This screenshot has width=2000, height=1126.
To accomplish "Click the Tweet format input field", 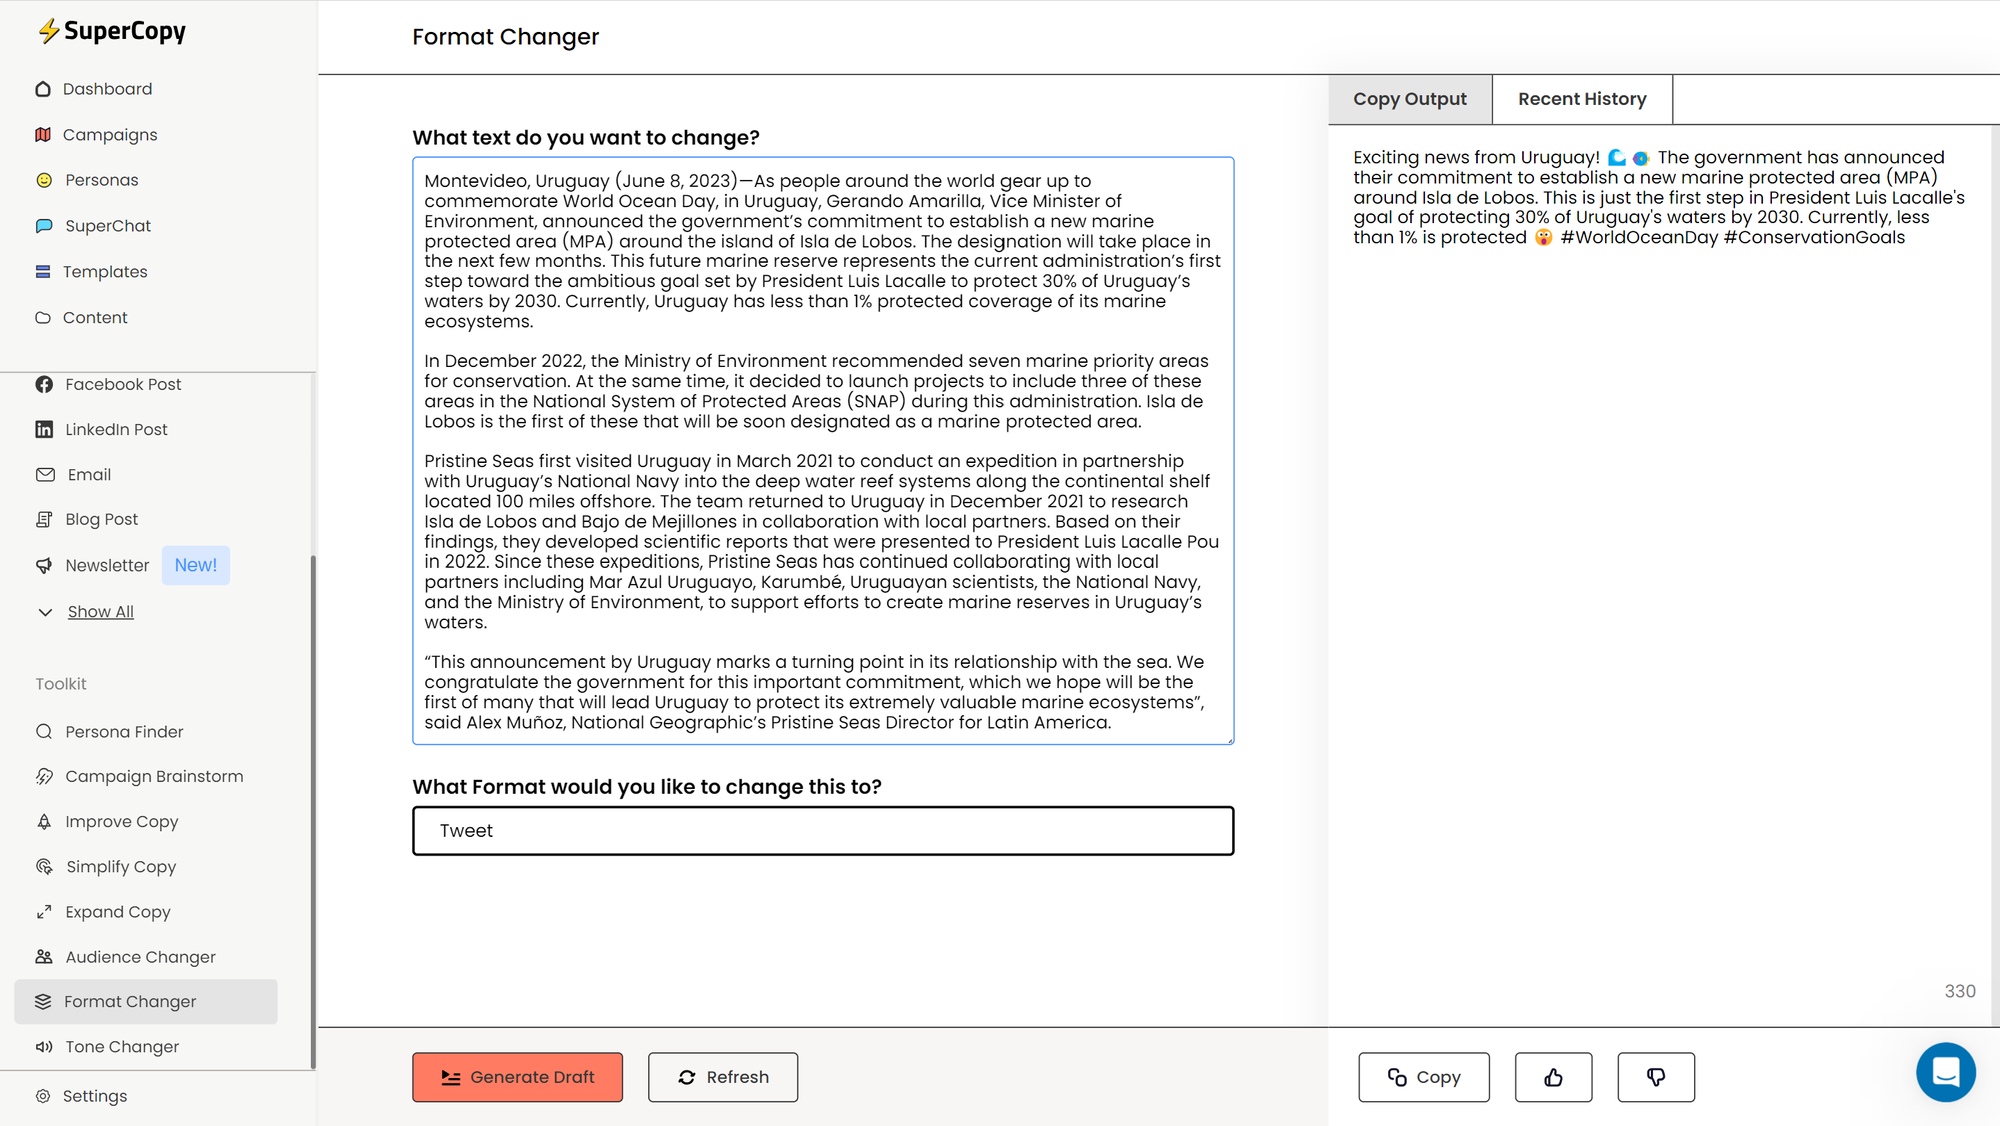I will (823, 829).
